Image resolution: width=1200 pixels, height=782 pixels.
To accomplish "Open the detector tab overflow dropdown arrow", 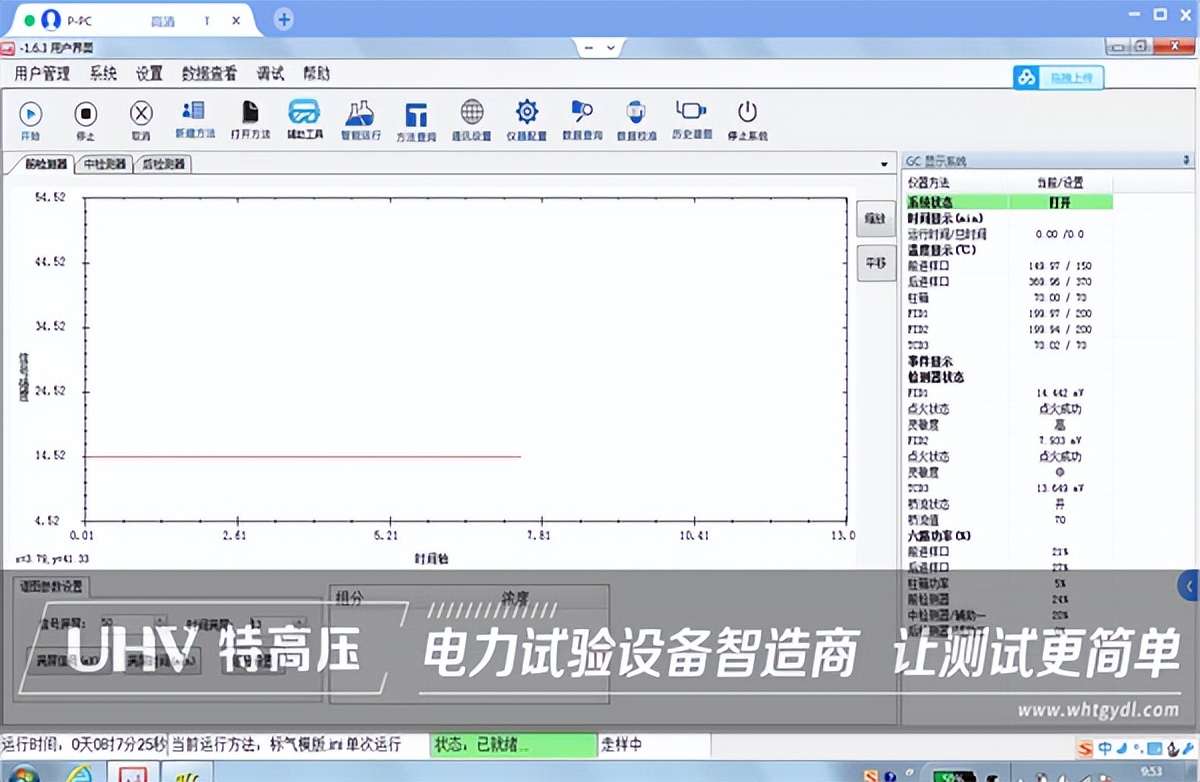I will tap(882, 163).
